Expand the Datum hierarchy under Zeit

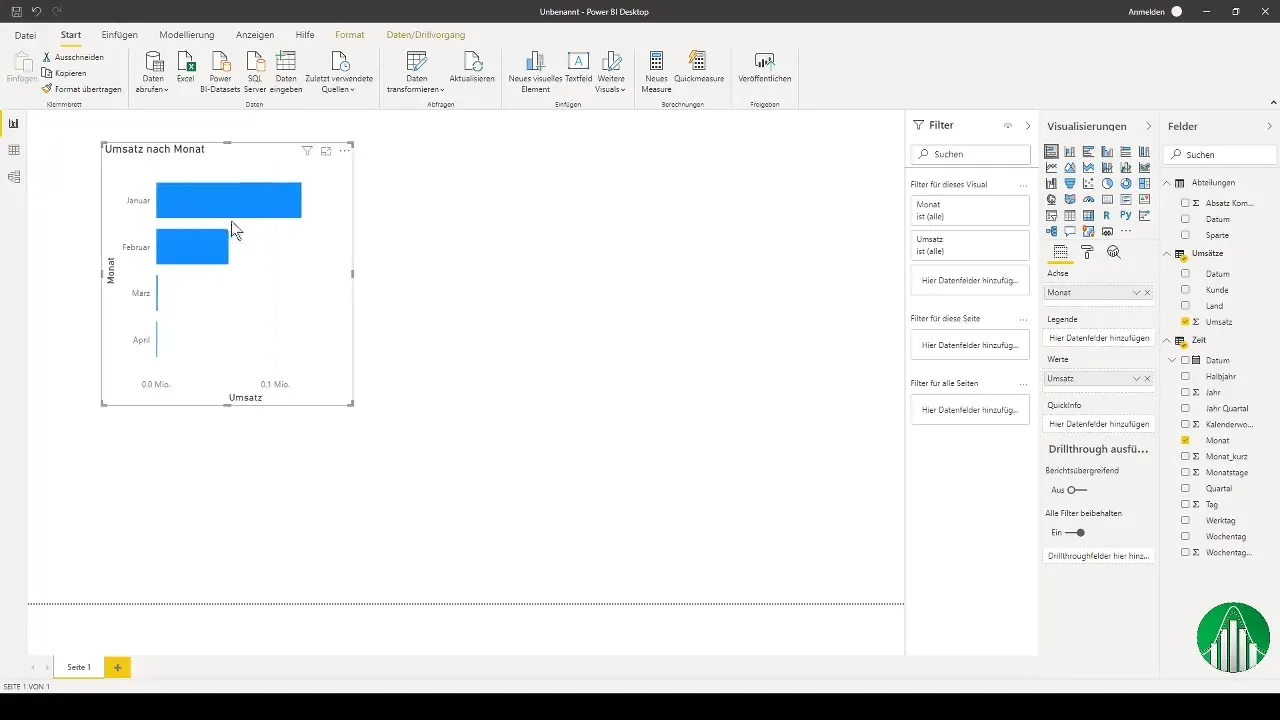coord(1172,360)
